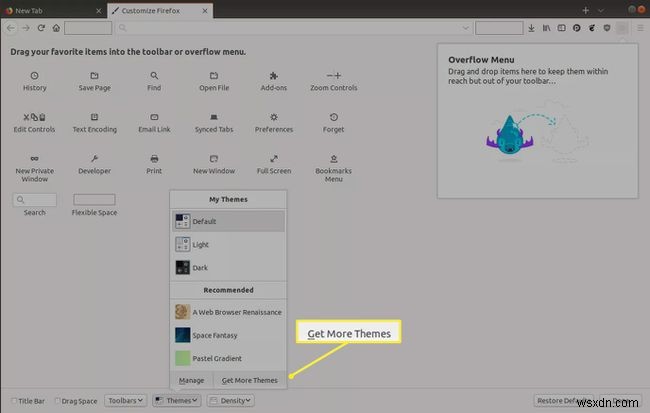This screenshot has width=650, height=413.
Task: Switch to the Dark theme
Action: (228, 268)
